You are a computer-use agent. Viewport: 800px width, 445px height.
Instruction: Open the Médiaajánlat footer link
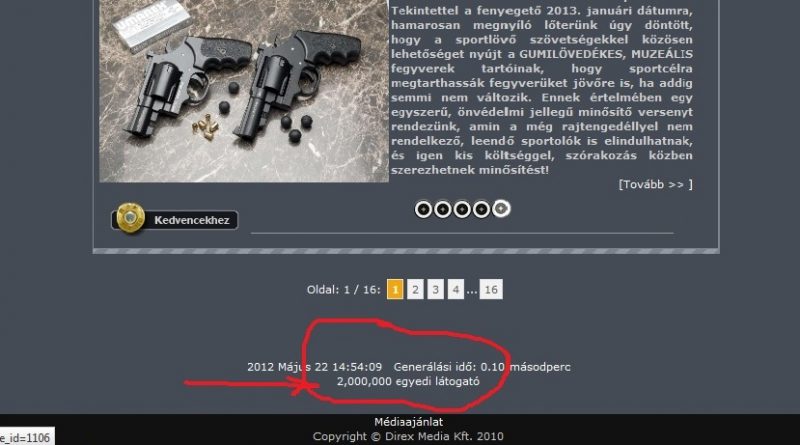[408, 422]
